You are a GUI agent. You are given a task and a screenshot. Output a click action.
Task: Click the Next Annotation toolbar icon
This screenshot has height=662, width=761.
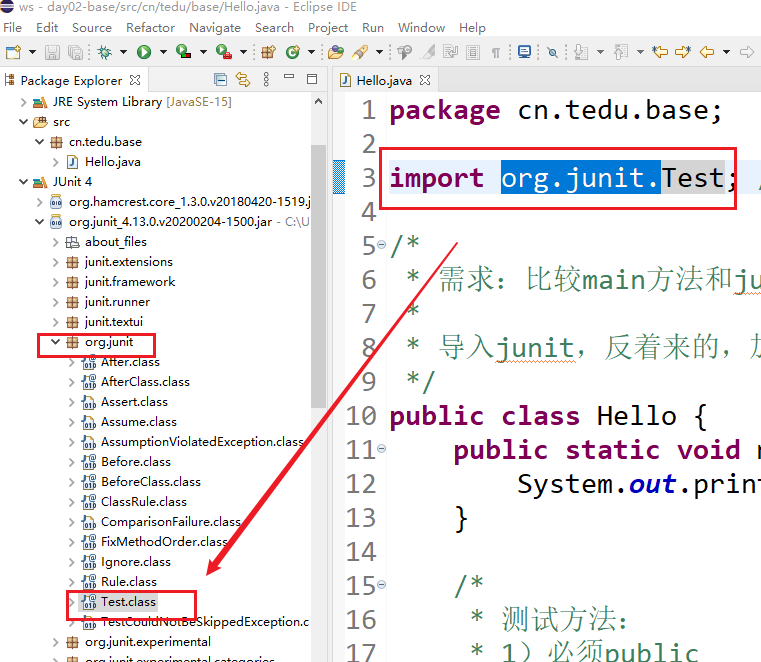tap(581, 52)
